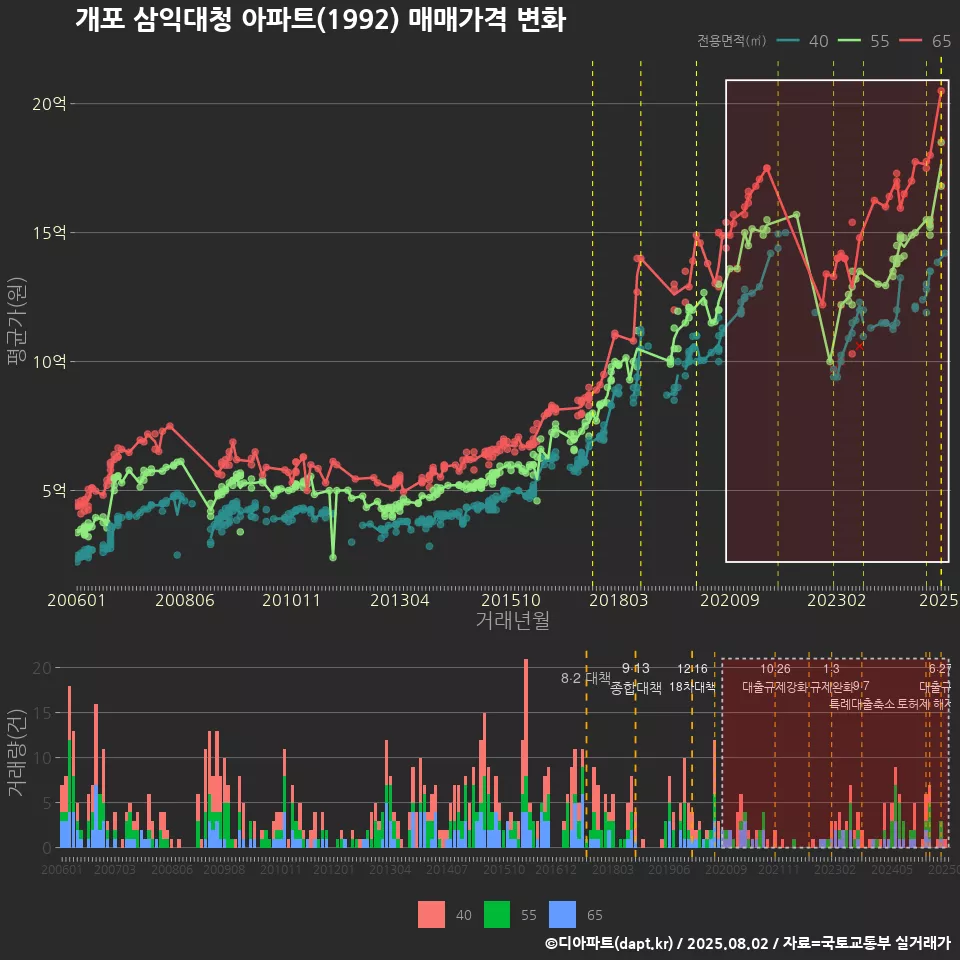960x960 pixels.
Task: Click the 10·26 대출규제강화 policy annotation
Action: (775, 678)
